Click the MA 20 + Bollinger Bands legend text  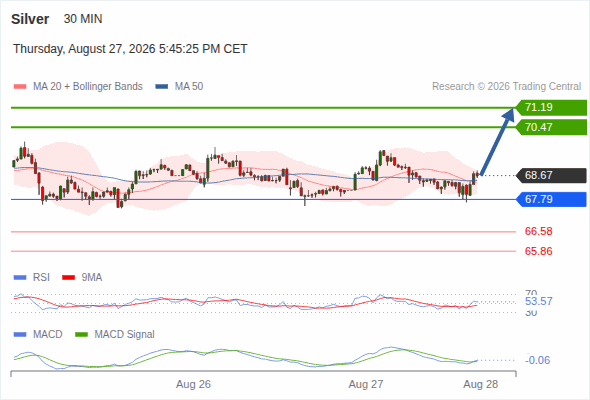click(x=88, y=87)
